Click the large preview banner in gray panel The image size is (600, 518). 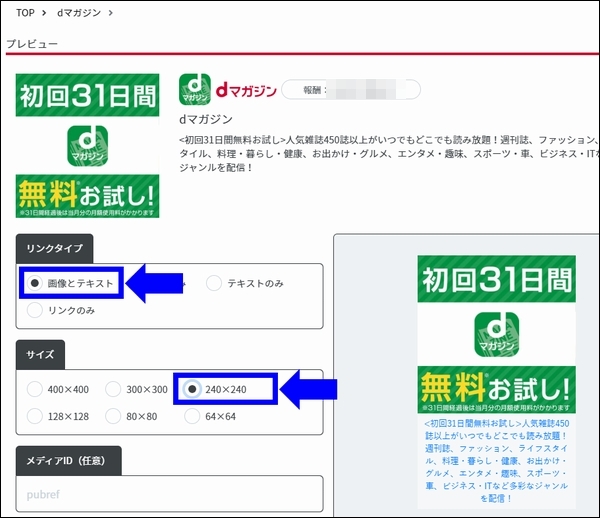496,334
